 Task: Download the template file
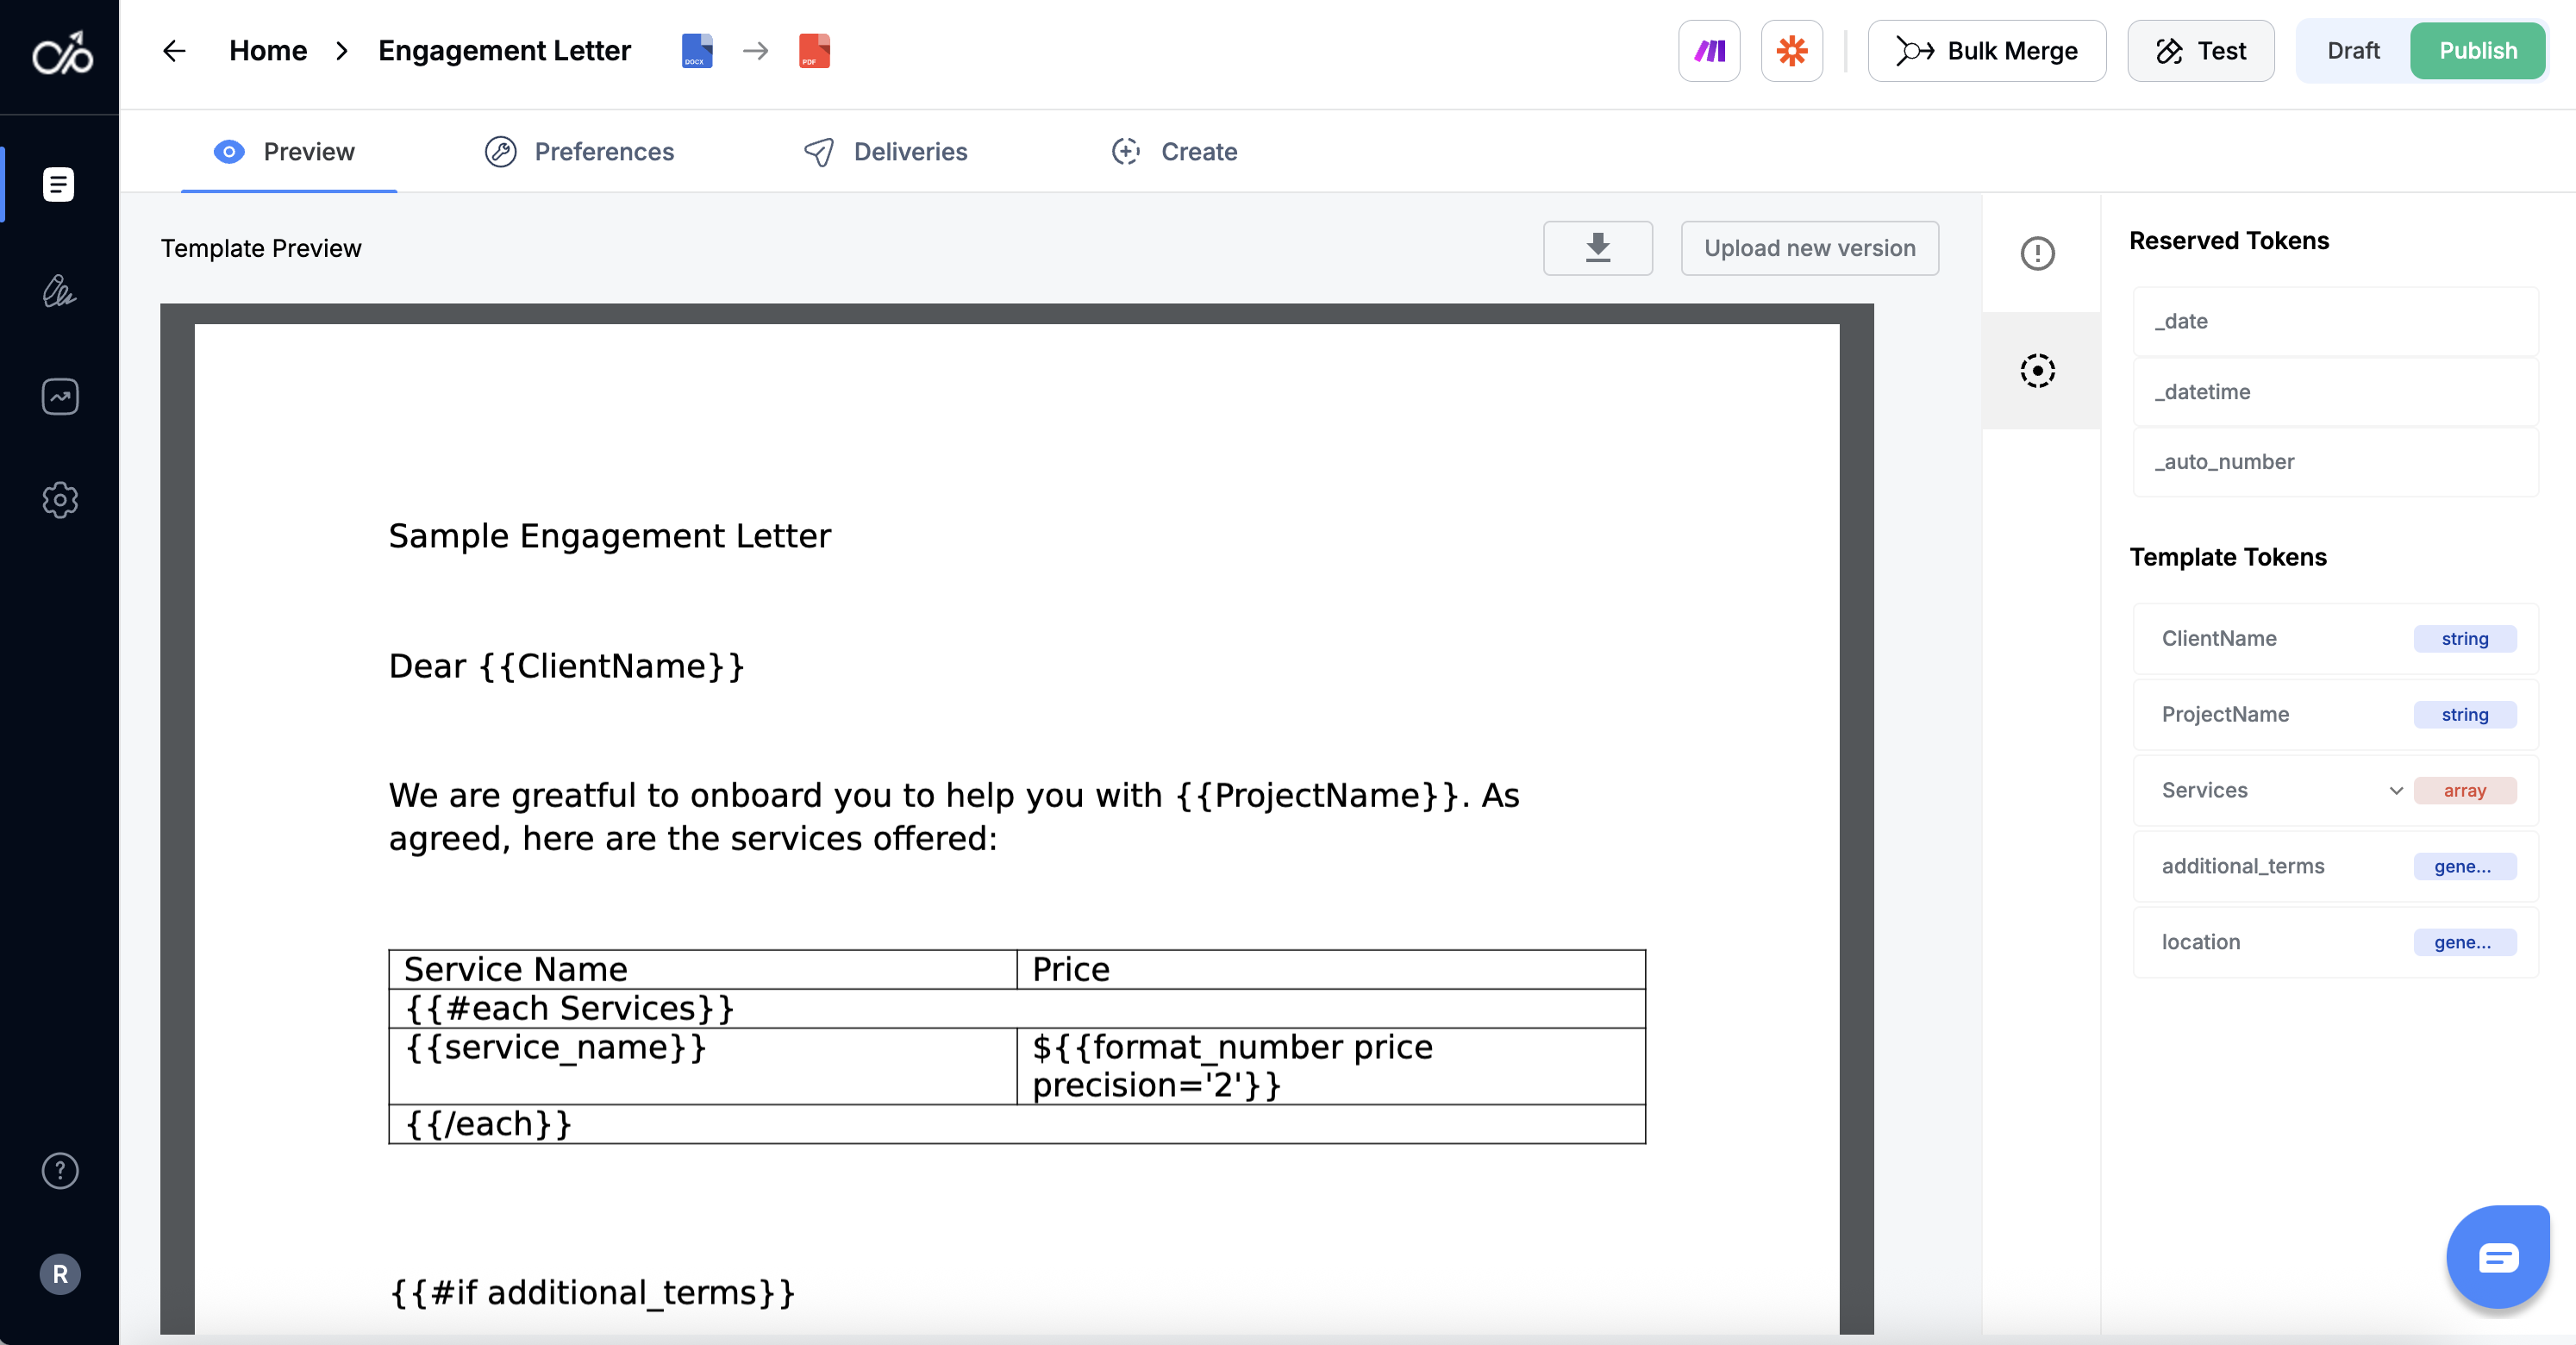[1597, 248]
